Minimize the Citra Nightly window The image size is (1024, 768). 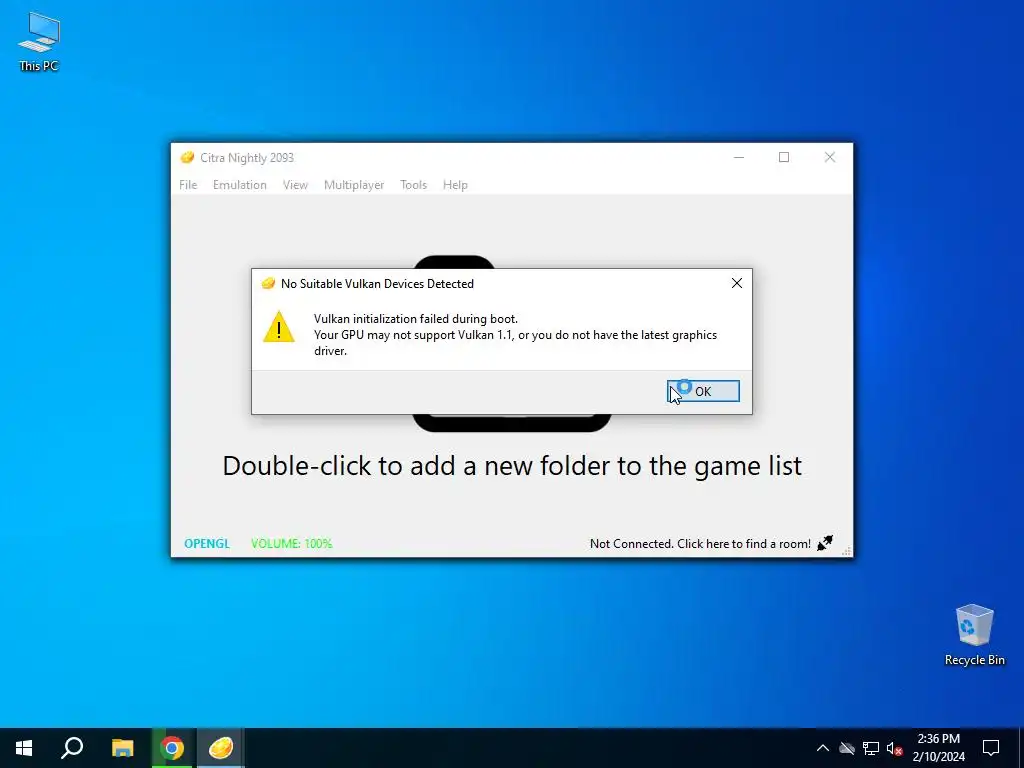pyautogui.click(x=739, y=157)
